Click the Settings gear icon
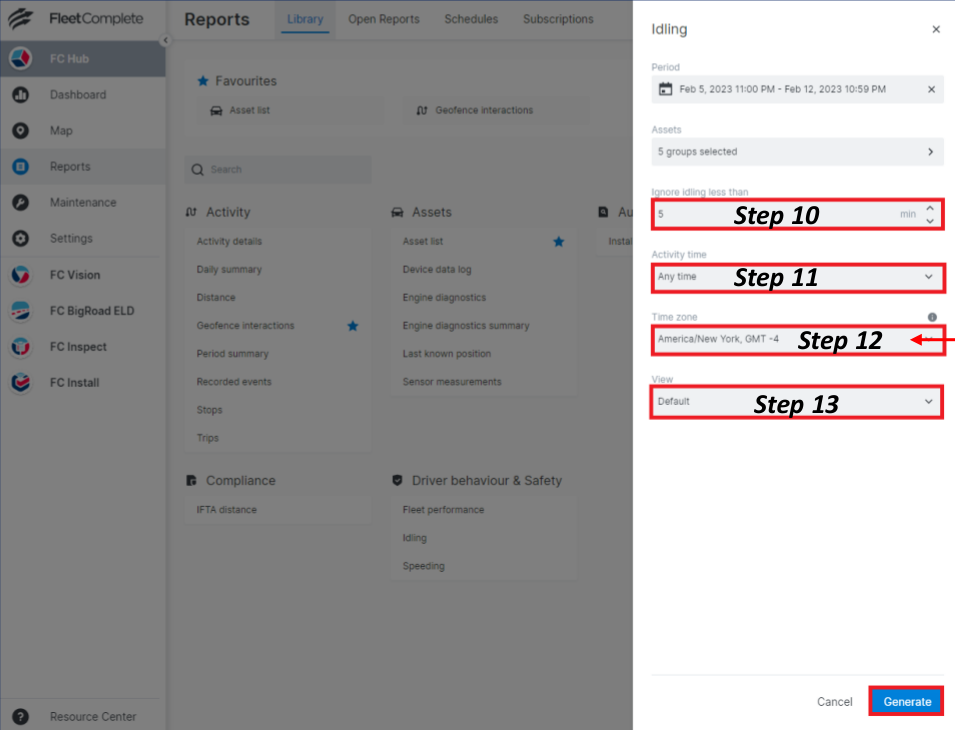This screenshot has height=730, width=955. (20, 239)
